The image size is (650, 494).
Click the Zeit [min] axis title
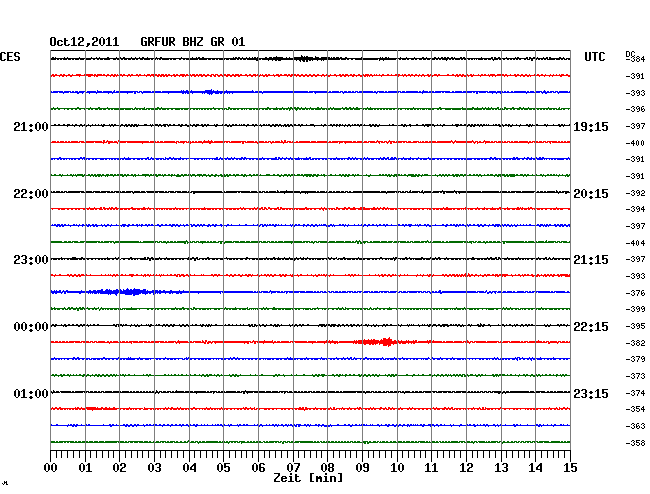(x=308, y=478)
